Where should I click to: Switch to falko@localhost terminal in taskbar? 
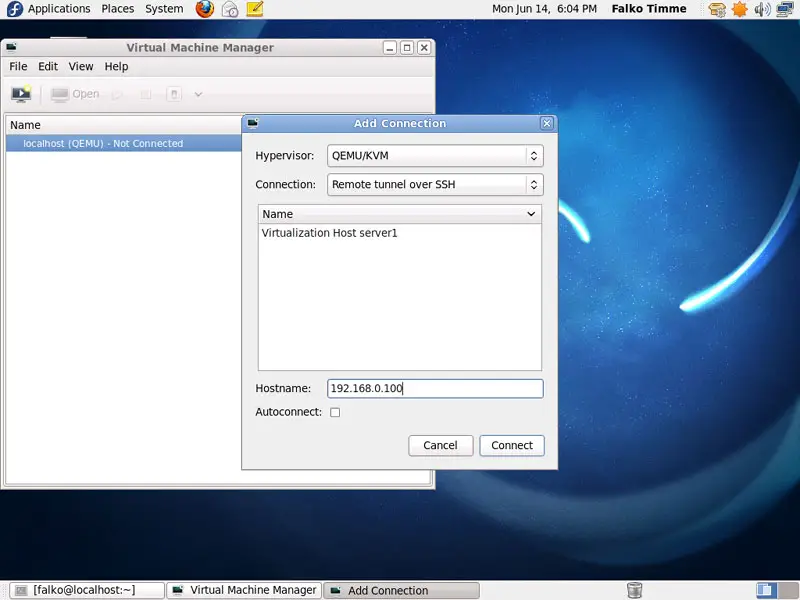87,590
